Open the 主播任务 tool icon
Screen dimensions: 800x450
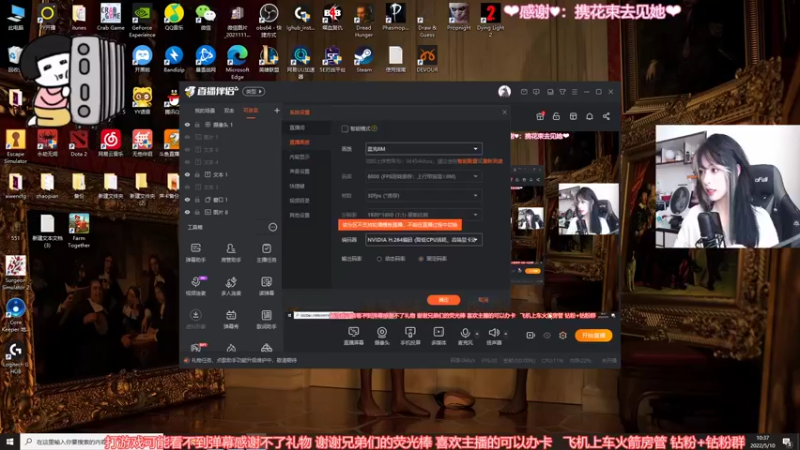tap(266, 252)
